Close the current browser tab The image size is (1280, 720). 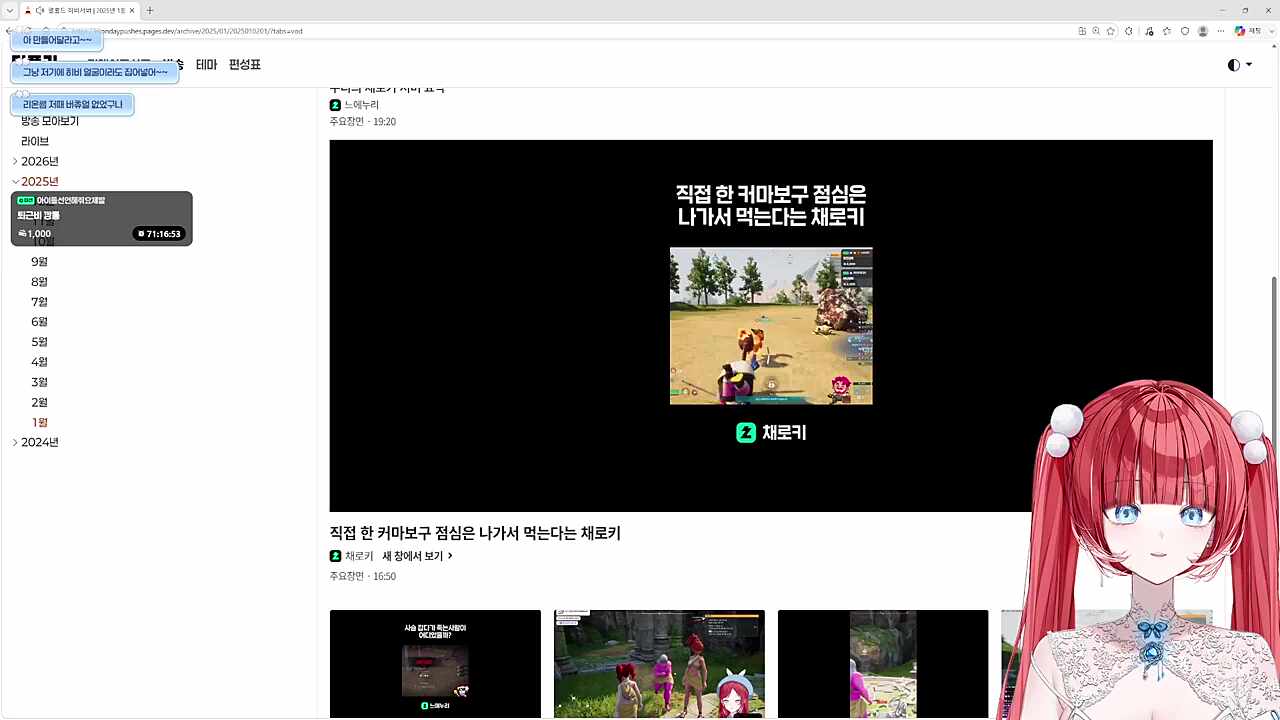132,10
